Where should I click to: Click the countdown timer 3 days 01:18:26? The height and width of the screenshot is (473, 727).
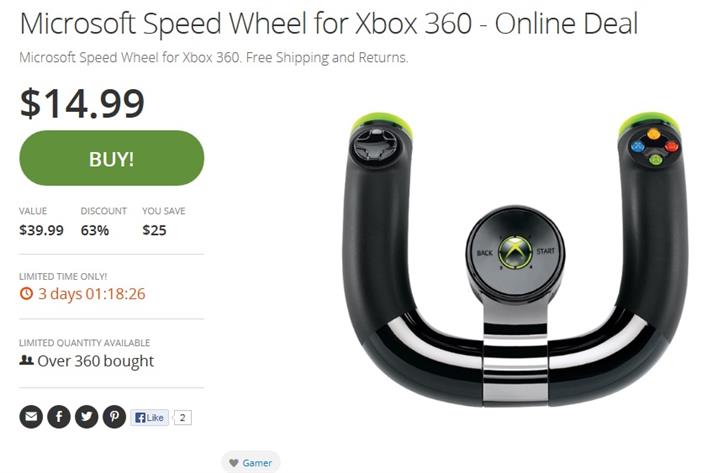click(92, 294)
